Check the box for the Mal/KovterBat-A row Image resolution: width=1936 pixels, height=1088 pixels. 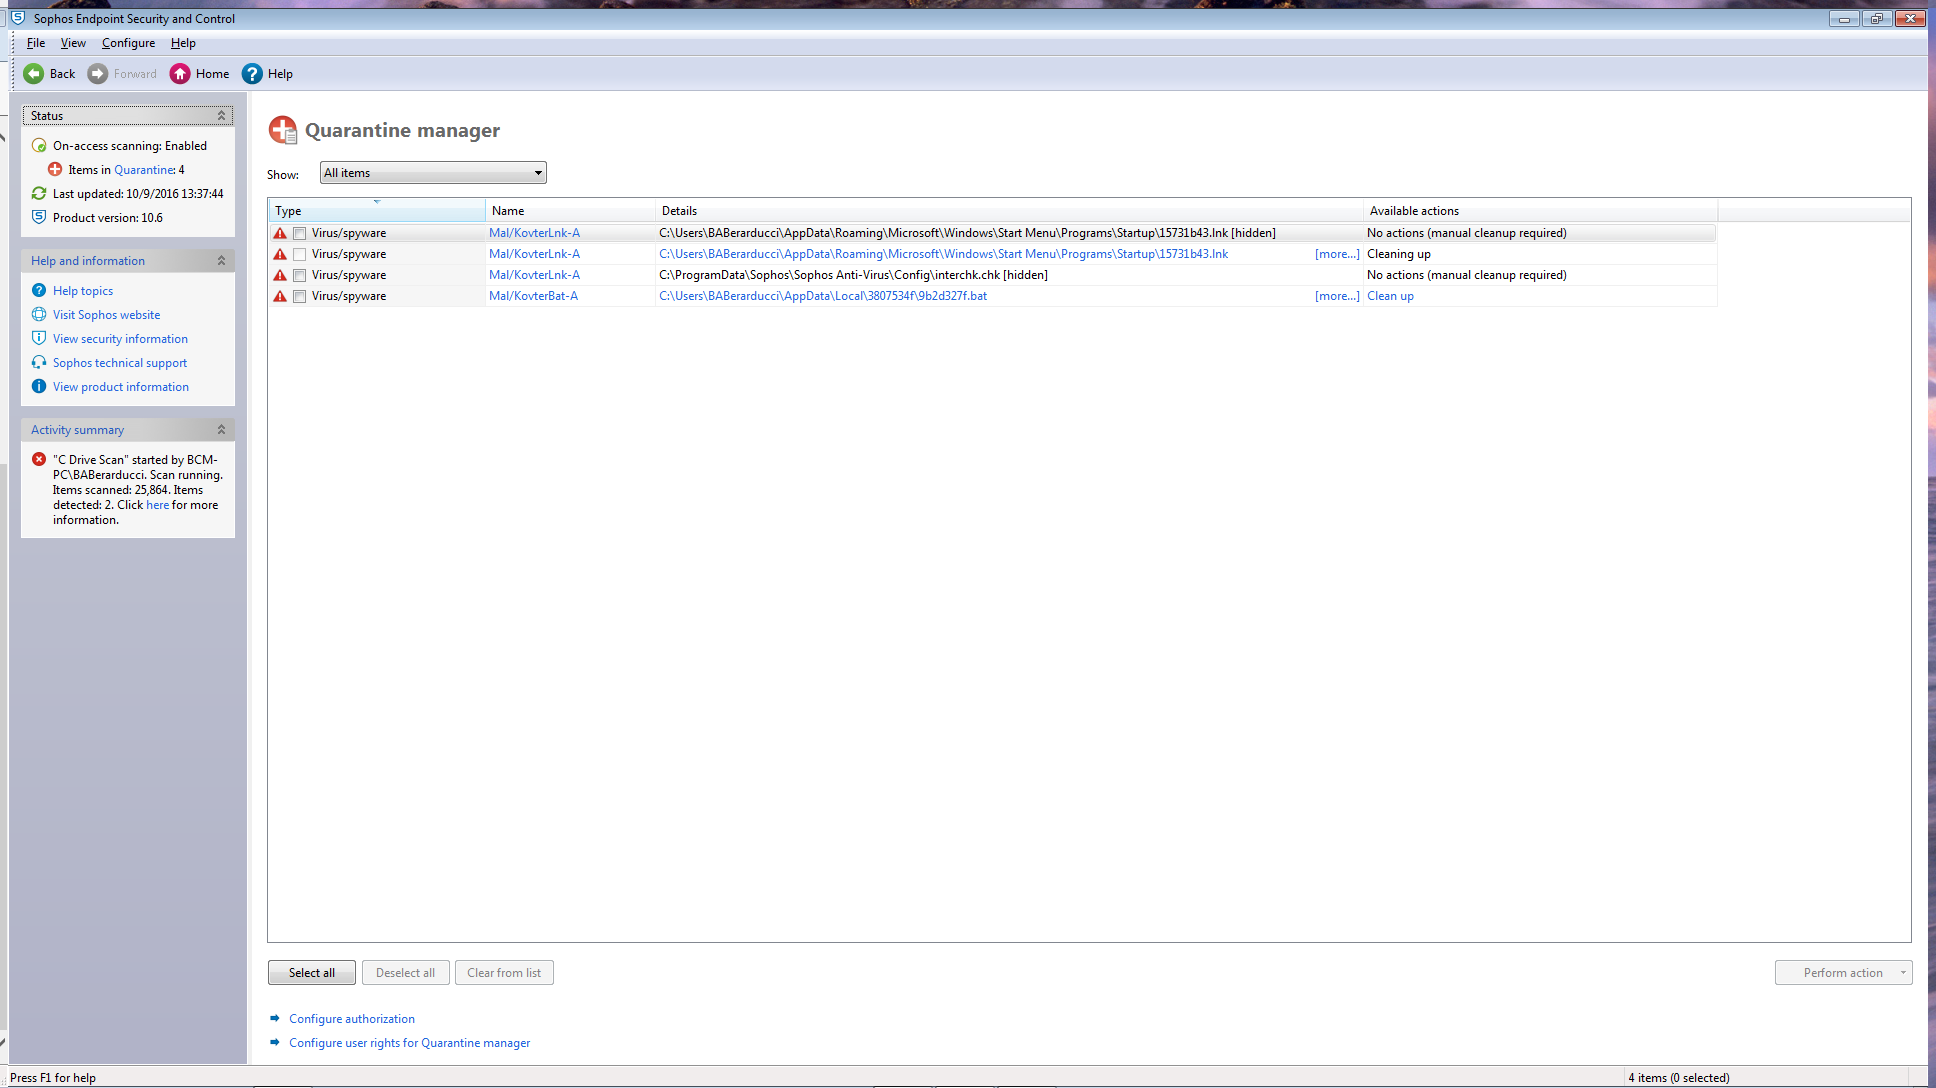click(x=300, y=296)
